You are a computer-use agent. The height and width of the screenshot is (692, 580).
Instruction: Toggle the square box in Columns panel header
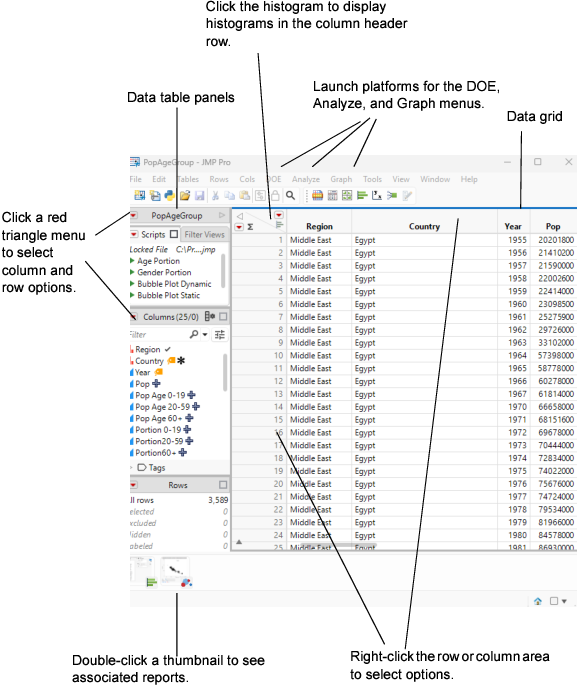(x=223, y=316)
